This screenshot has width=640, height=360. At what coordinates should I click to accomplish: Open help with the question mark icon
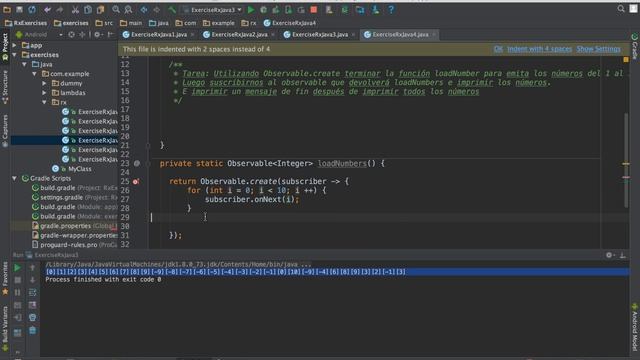[x=391, y=9]
